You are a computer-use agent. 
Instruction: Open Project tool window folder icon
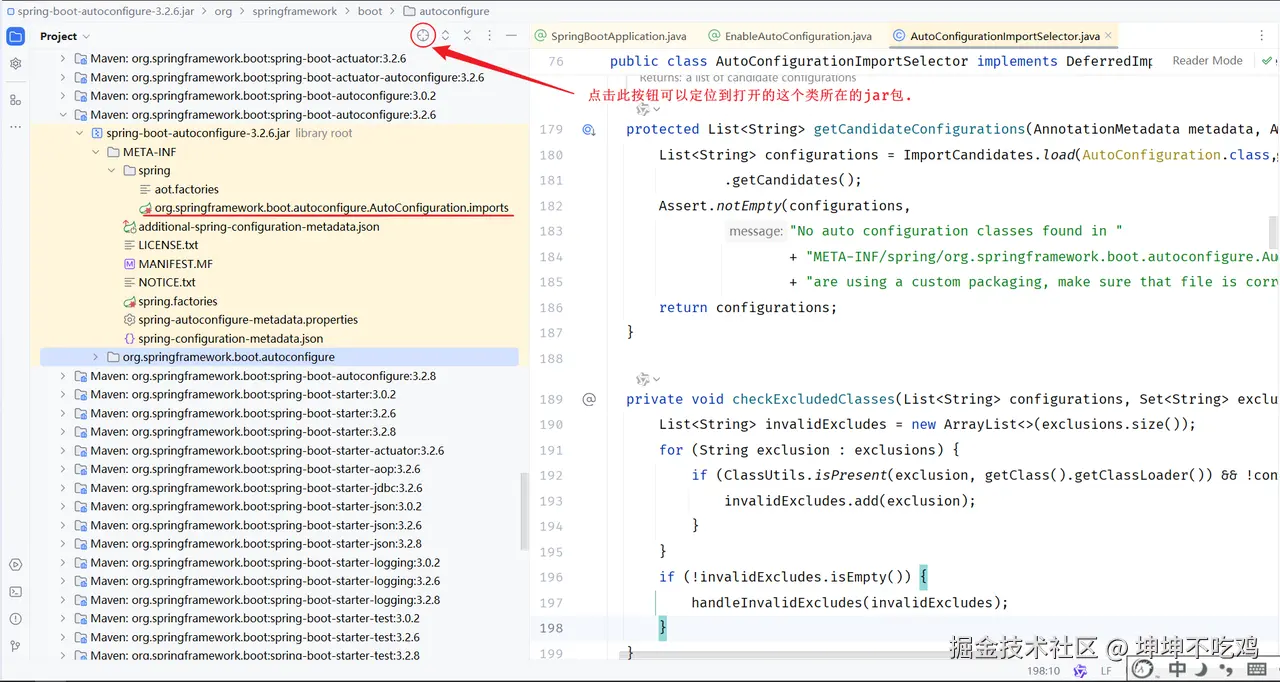point(16,37)
